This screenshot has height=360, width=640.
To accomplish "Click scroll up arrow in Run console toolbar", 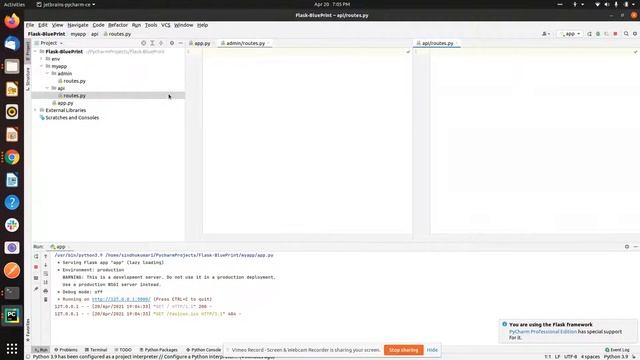I will coord(46,256).
